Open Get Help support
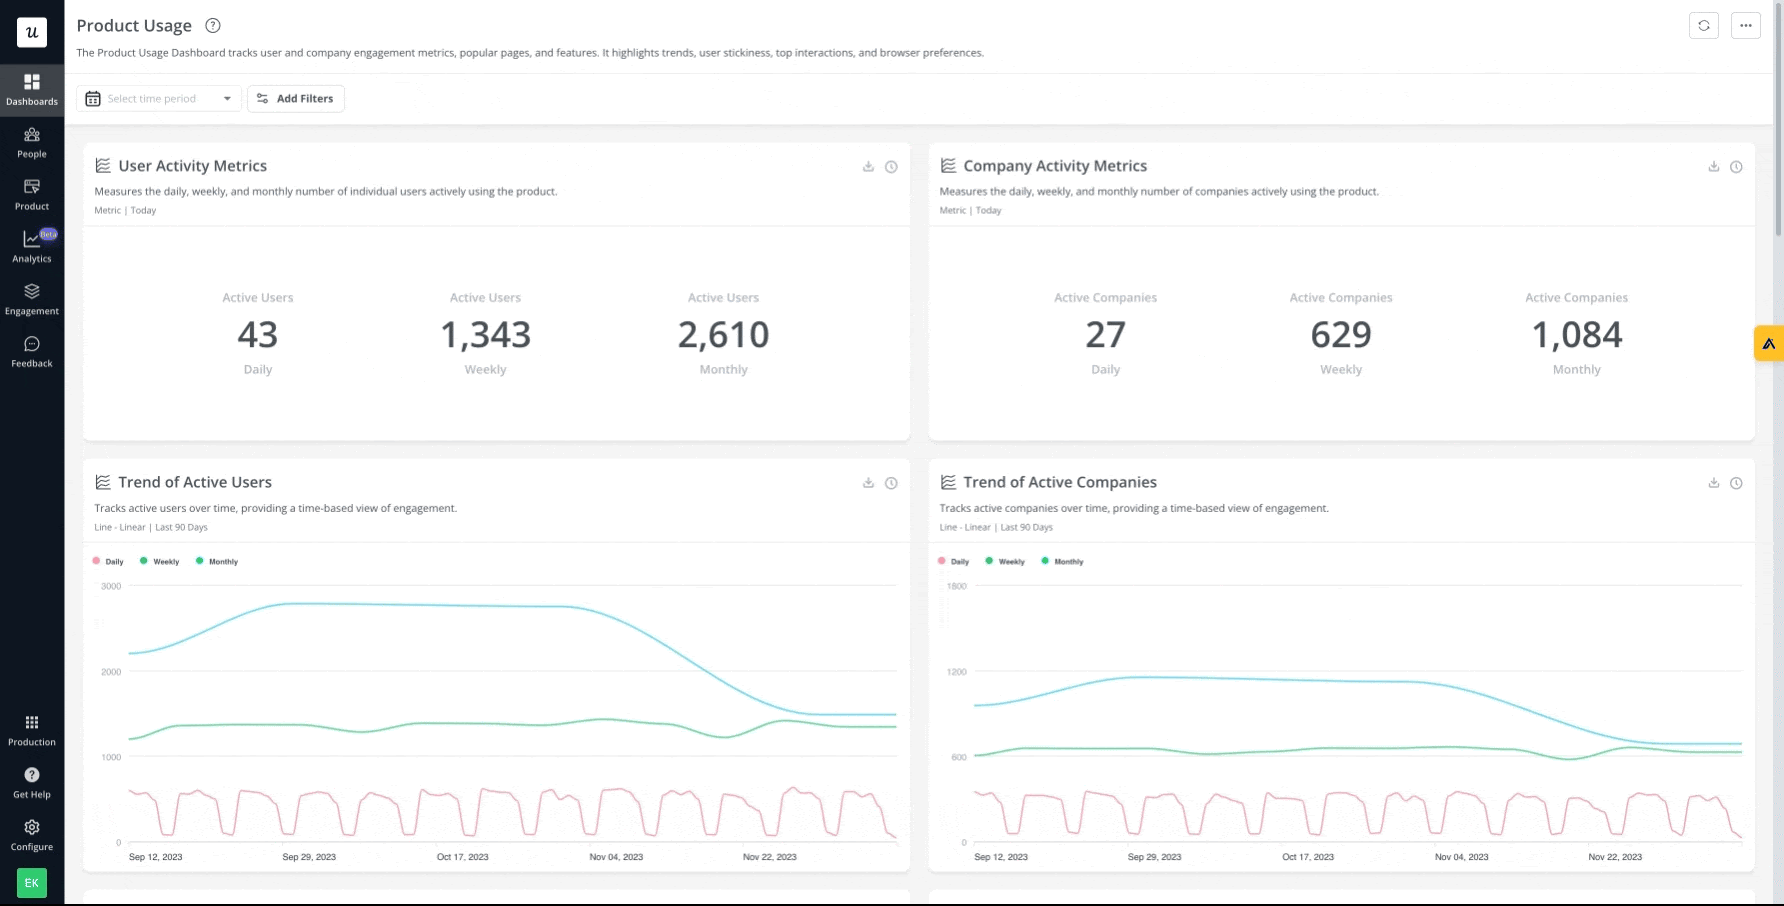1784x906 pixels. 32,782
